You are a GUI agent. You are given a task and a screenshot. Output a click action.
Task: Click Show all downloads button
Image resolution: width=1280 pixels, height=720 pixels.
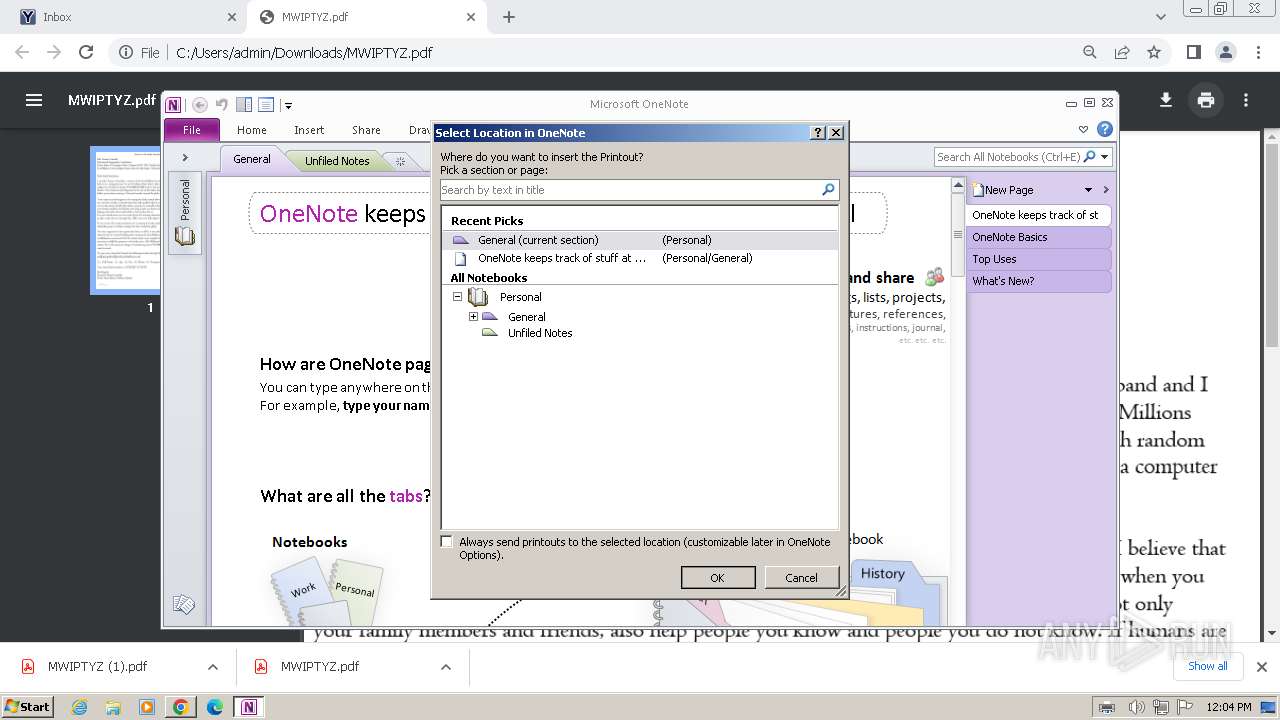(1208, 666)
